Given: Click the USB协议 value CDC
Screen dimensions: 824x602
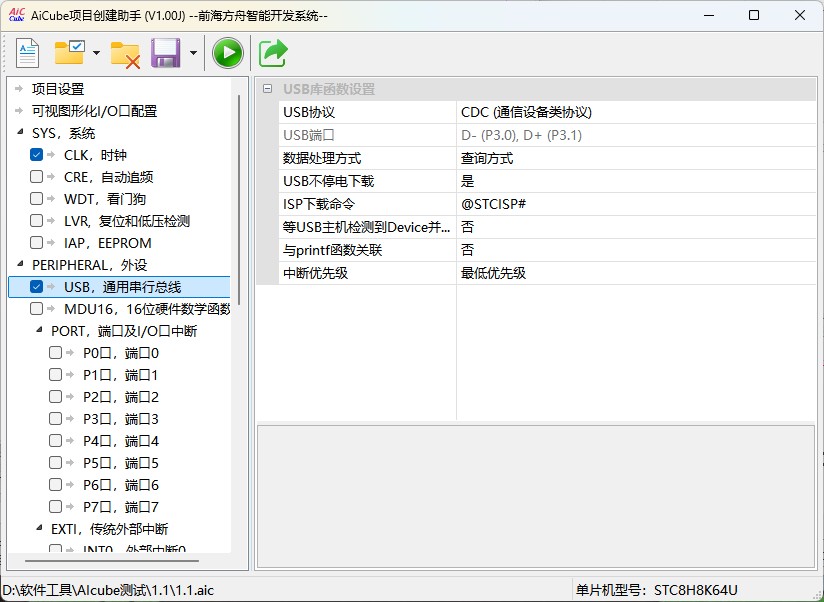Looking at the screenshot, I should click(x=636, y=112).
